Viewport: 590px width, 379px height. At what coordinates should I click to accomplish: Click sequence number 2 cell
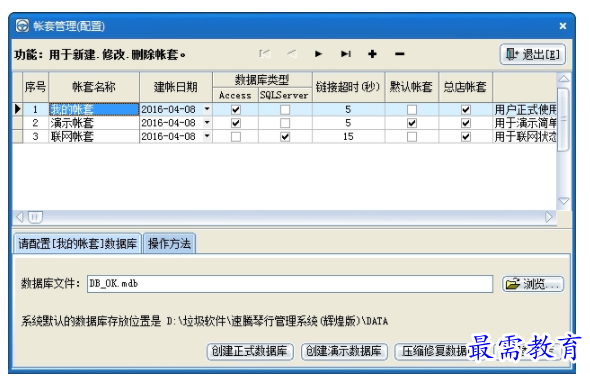coord(35,123)
